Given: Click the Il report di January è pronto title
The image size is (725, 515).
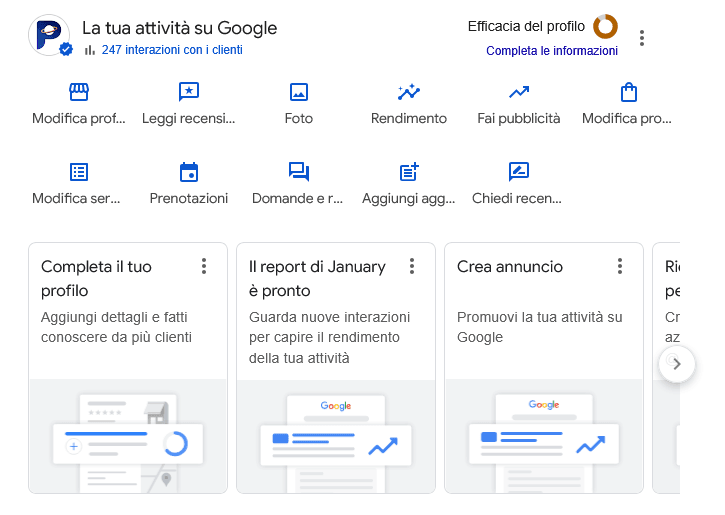Looking at the screenshot, I should pos(317,279).
